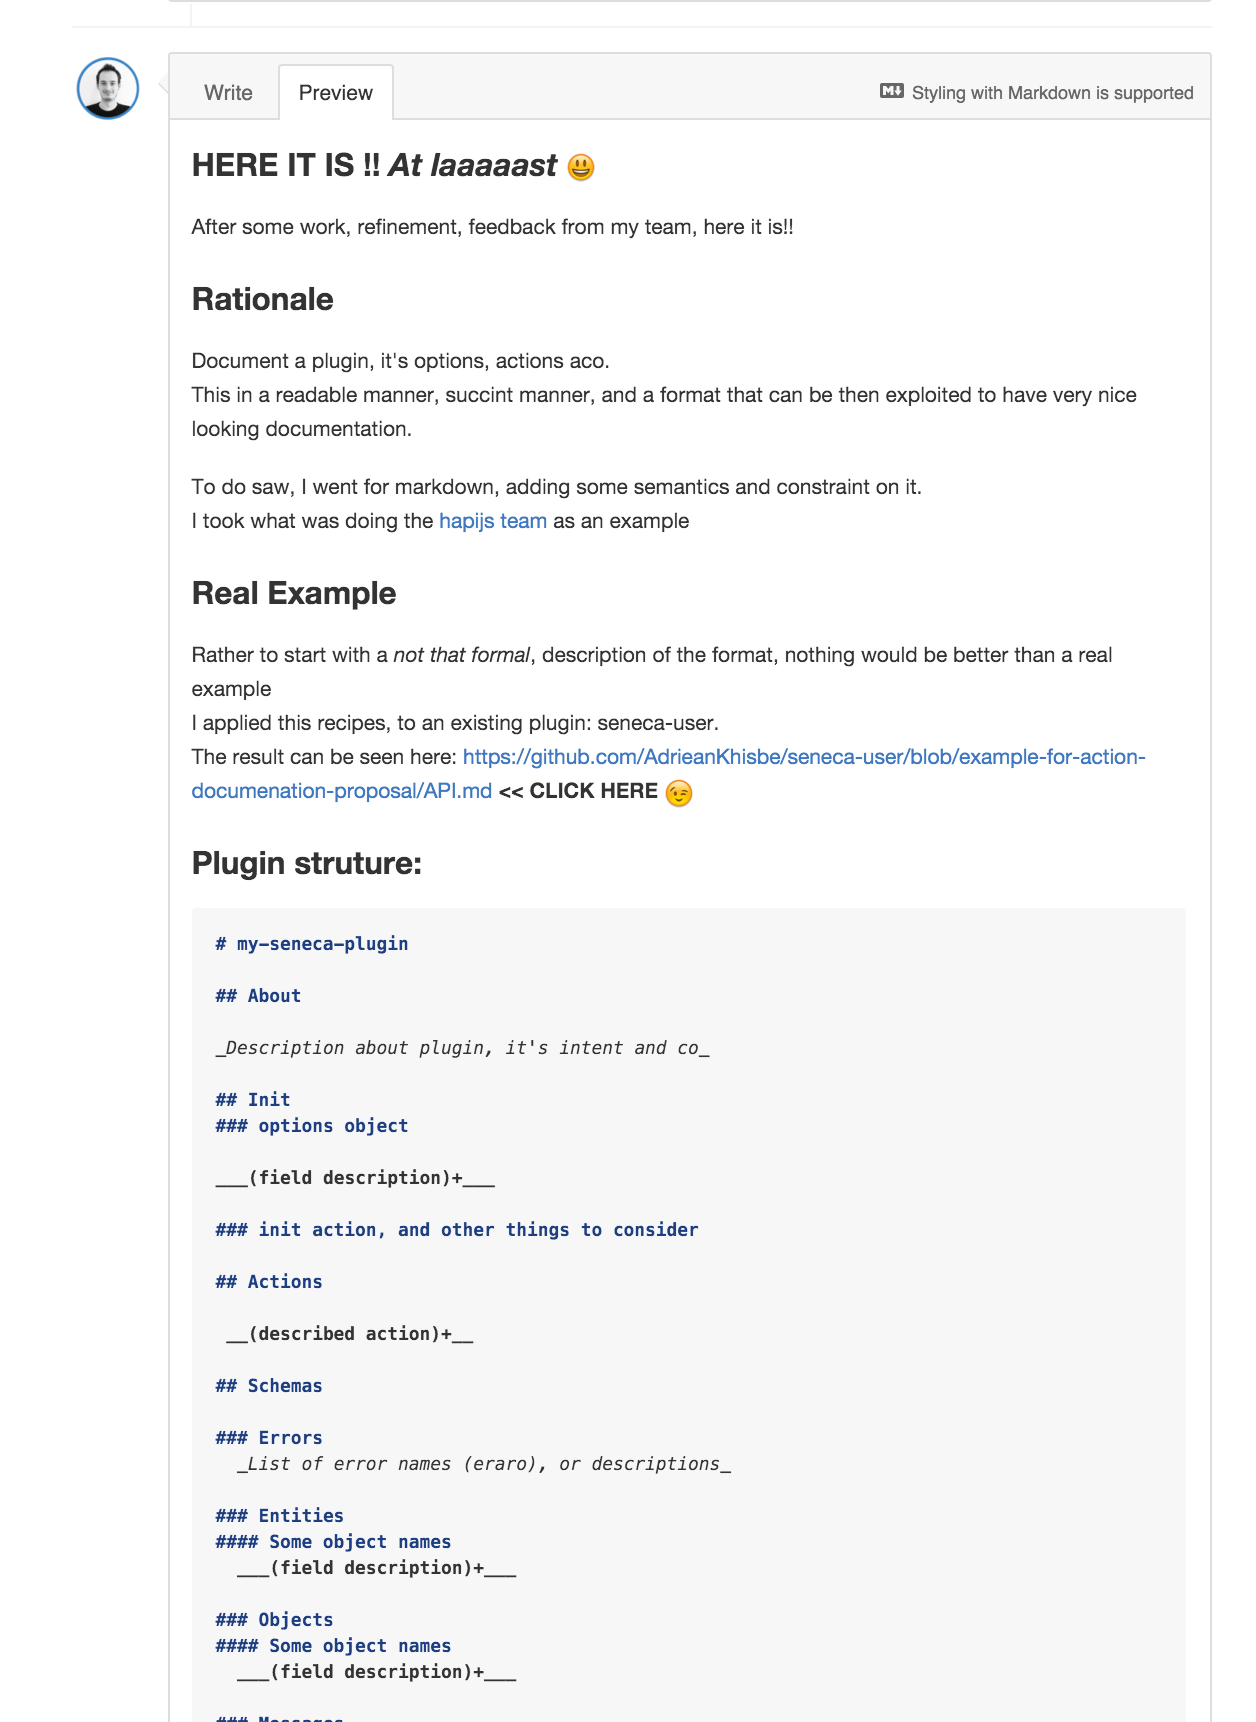Click the '## About' line in code block

coord(258,996)
